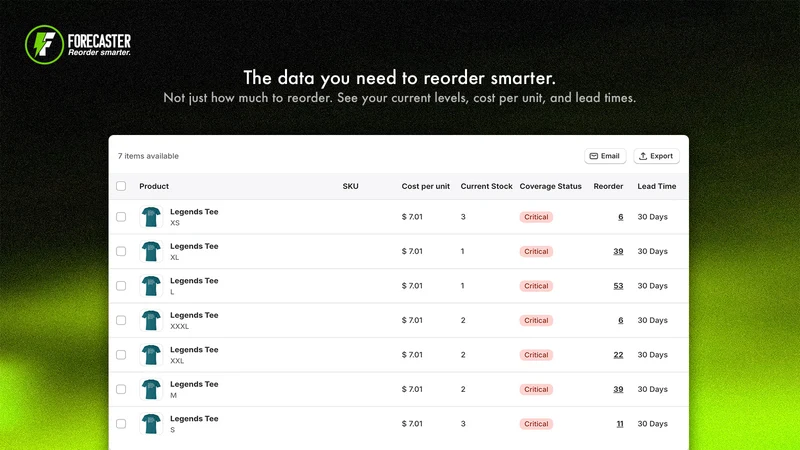800x450 pixels.
Task: Click Critical badge in XXXL row
Action: [x=536, y=320]
